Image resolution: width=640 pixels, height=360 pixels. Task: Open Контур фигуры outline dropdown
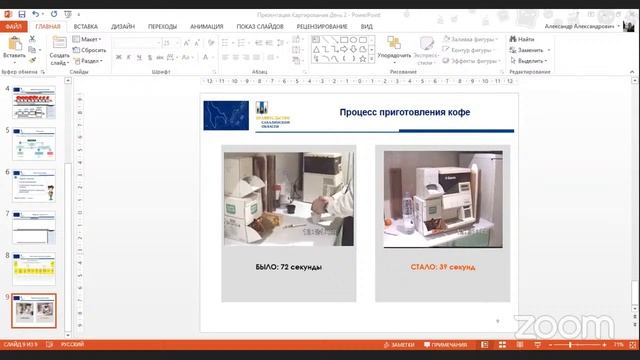[x=469, y=50]
